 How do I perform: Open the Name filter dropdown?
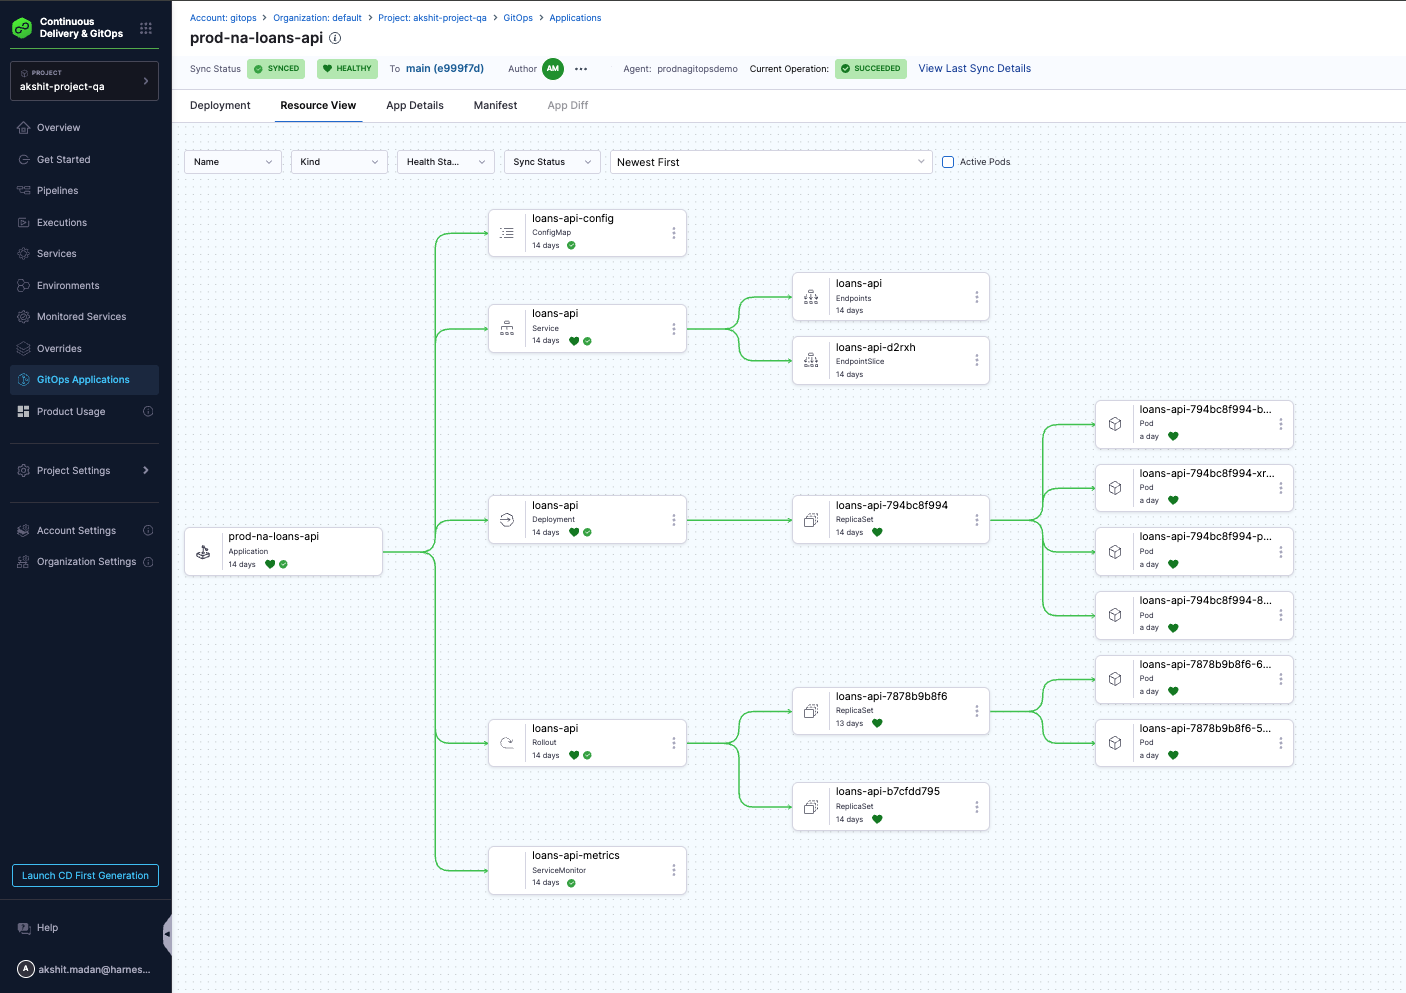point(233,162)
